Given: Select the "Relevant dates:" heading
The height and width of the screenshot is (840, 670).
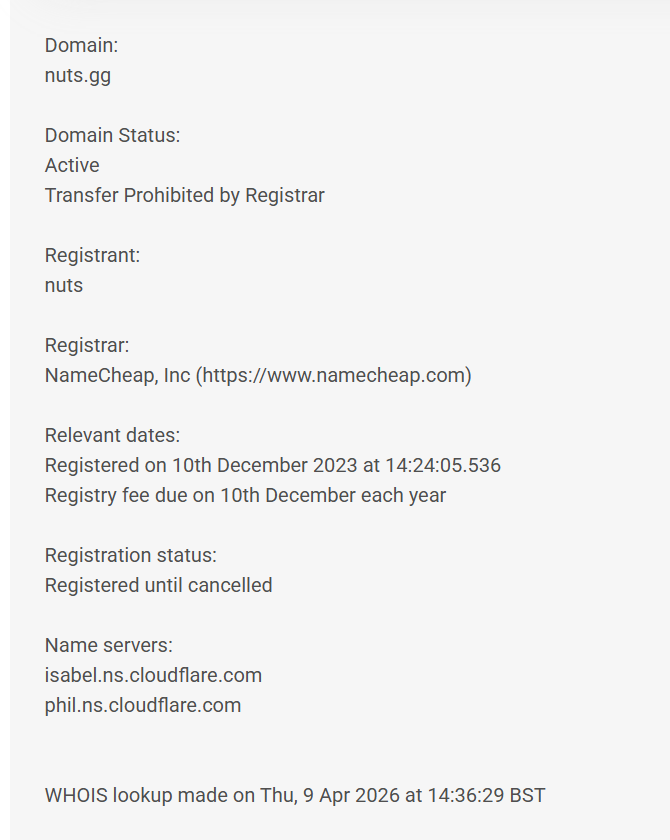Looking at the screenshot, I should [x=112, y=435].
